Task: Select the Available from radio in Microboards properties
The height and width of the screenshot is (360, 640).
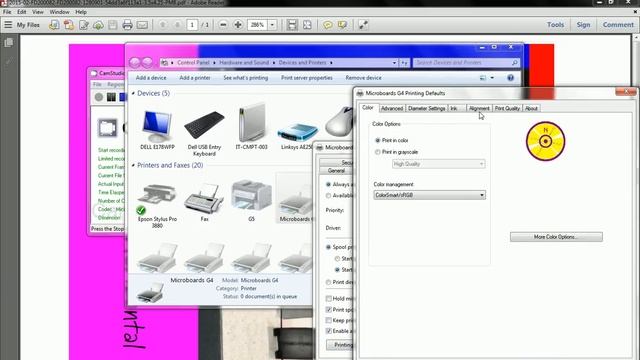Action: tap(328, 196)
